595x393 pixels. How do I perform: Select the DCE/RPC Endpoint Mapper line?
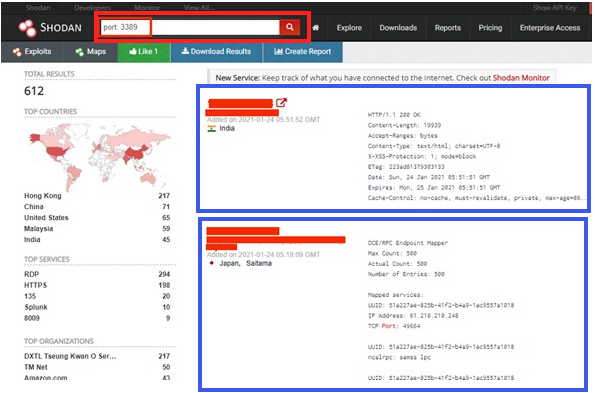pos(408,243)
